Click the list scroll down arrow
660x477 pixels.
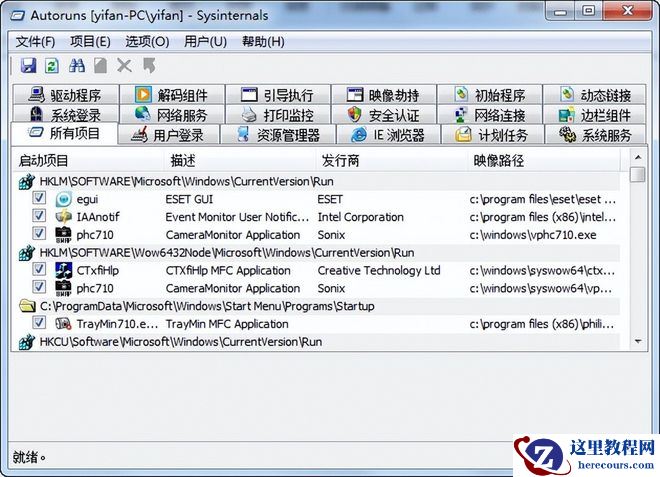(x=638, y=341)
